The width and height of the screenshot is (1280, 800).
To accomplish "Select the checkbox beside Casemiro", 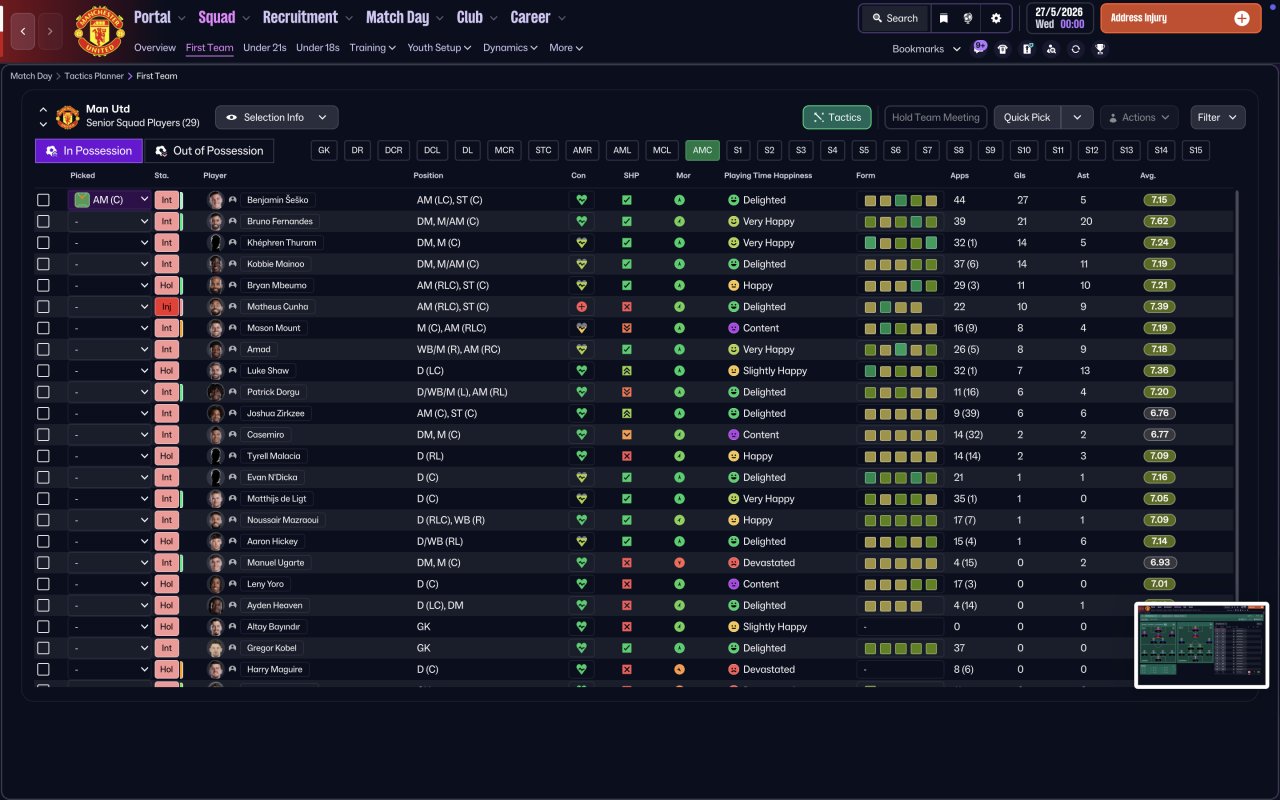I will (x=43, y=435).
